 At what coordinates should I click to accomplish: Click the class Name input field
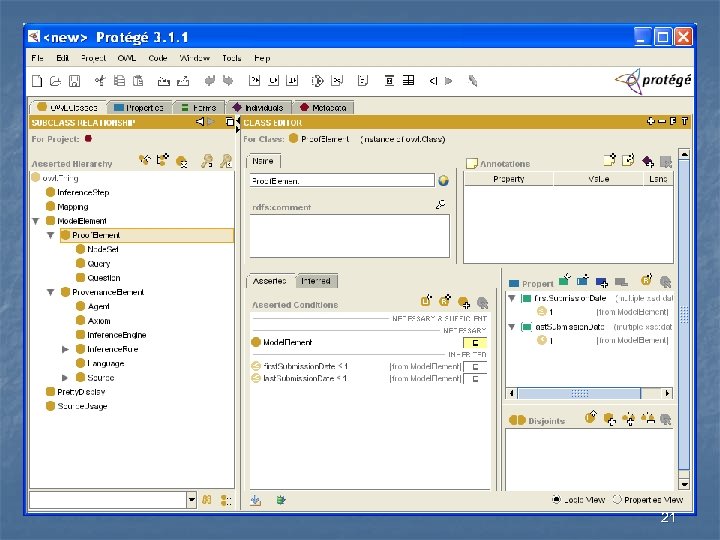click(x=342, y=180)
